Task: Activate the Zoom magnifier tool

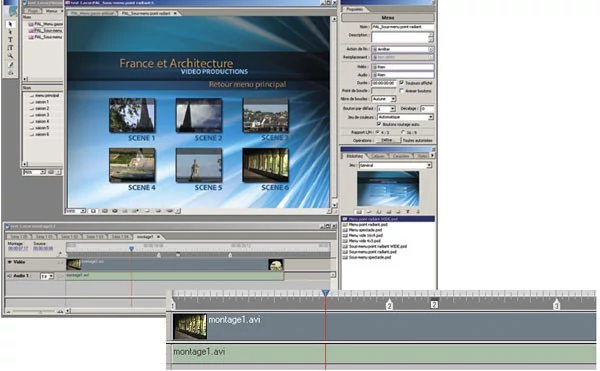Action: [10, 56]
